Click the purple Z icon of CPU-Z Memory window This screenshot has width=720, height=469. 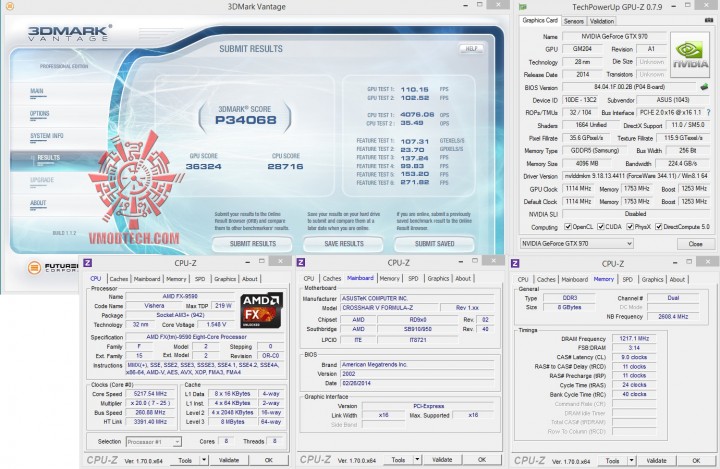(515, 263)
